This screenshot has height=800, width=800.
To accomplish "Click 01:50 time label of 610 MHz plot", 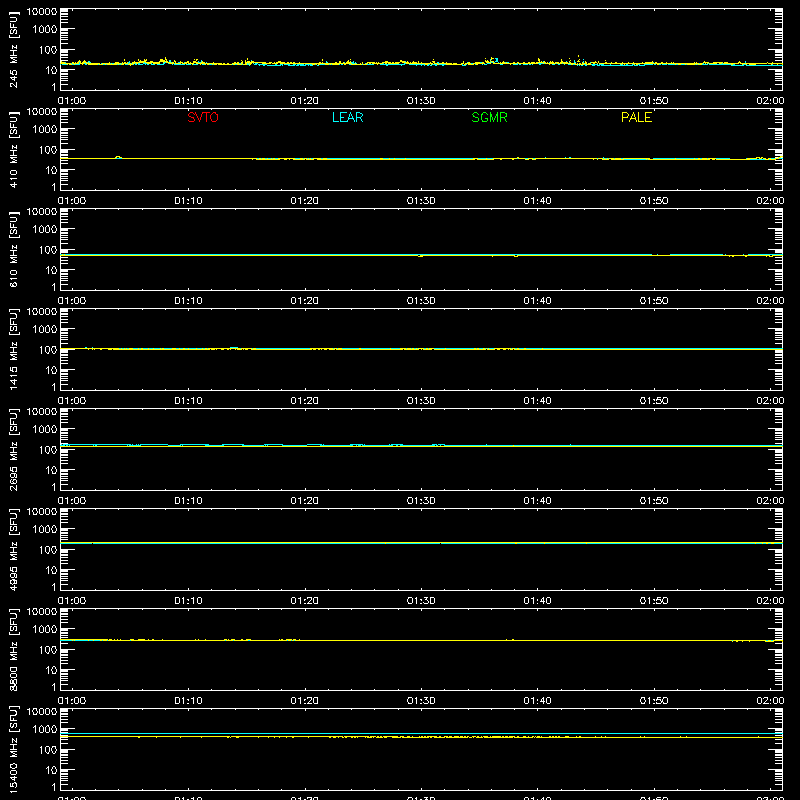I will (x=654, y=301).
